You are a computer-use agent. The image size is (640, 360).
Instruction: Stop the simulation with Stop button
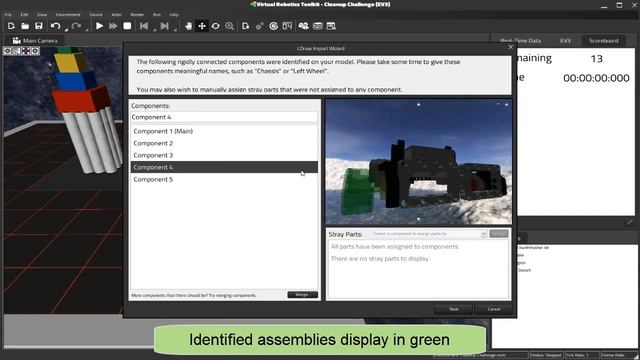[127, 26]
